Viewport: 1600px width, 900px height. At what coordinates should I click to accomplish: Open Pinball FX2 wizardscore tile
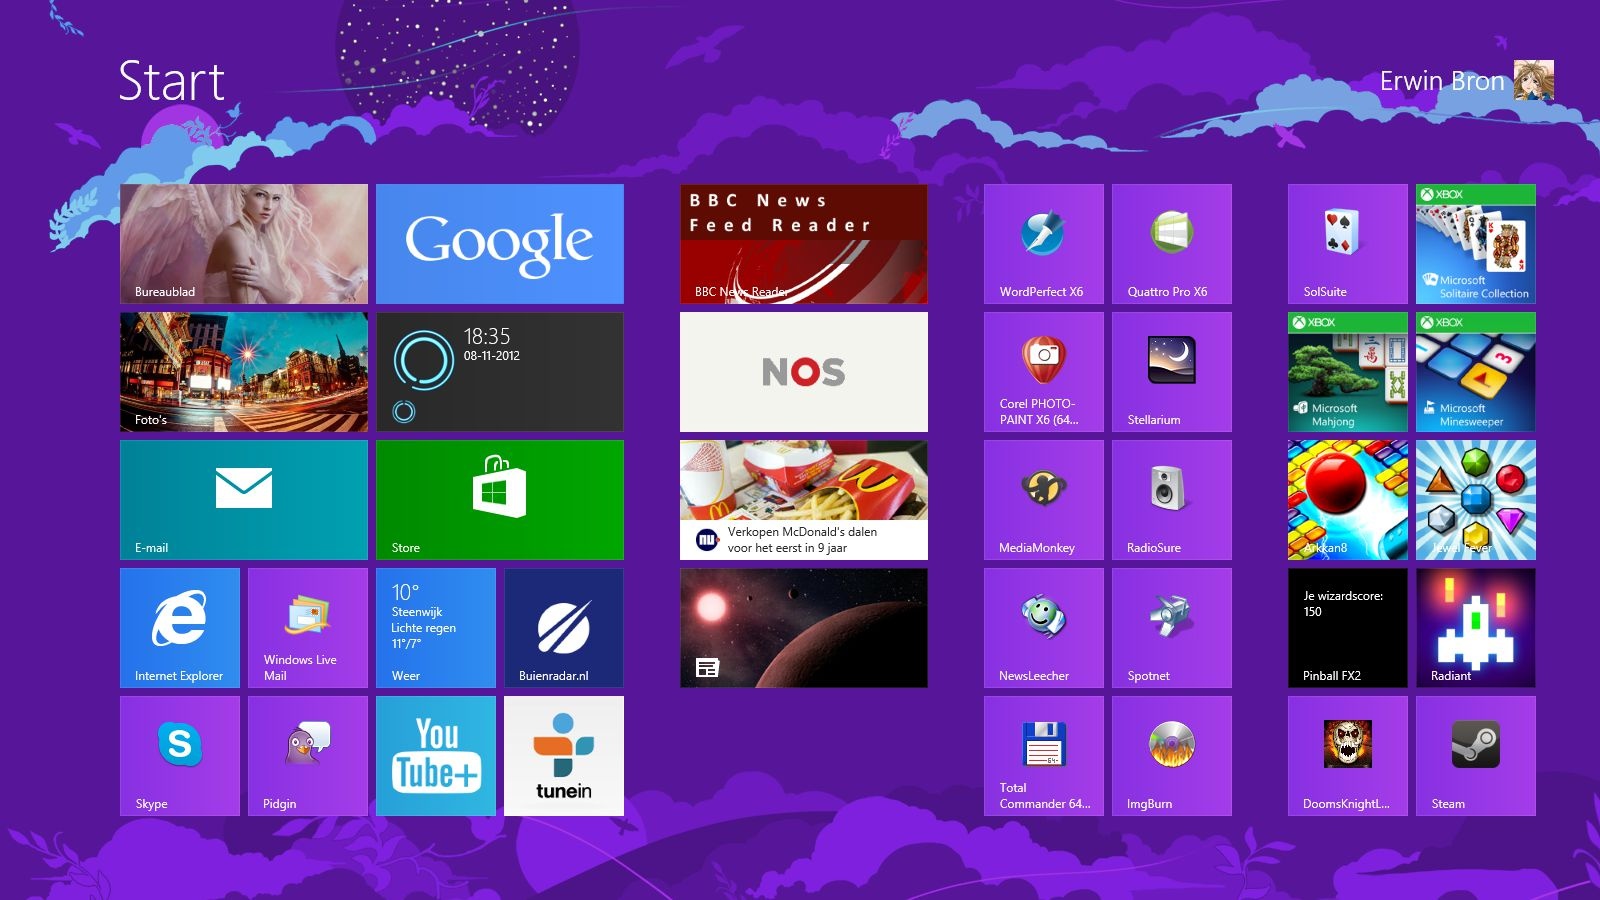point(1348,628)
